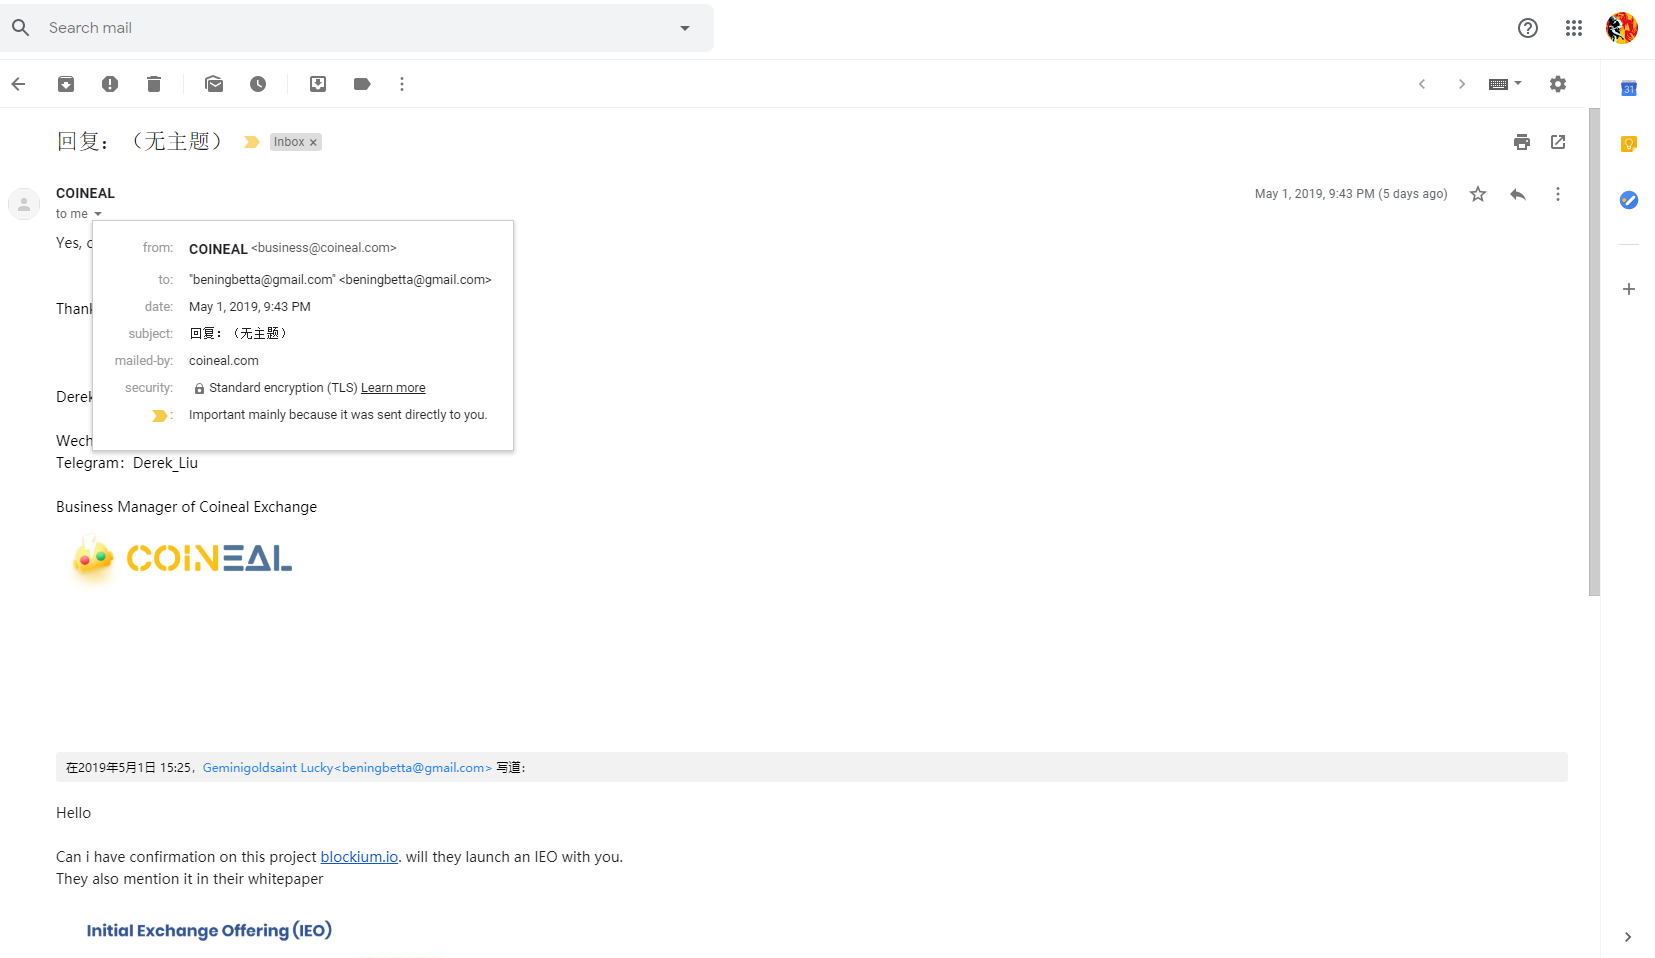This screenshot has width=1655, height=958.
Task: Select the mailed-by coineal.com text
Action: pyautogui.click(x=224, y=361)
